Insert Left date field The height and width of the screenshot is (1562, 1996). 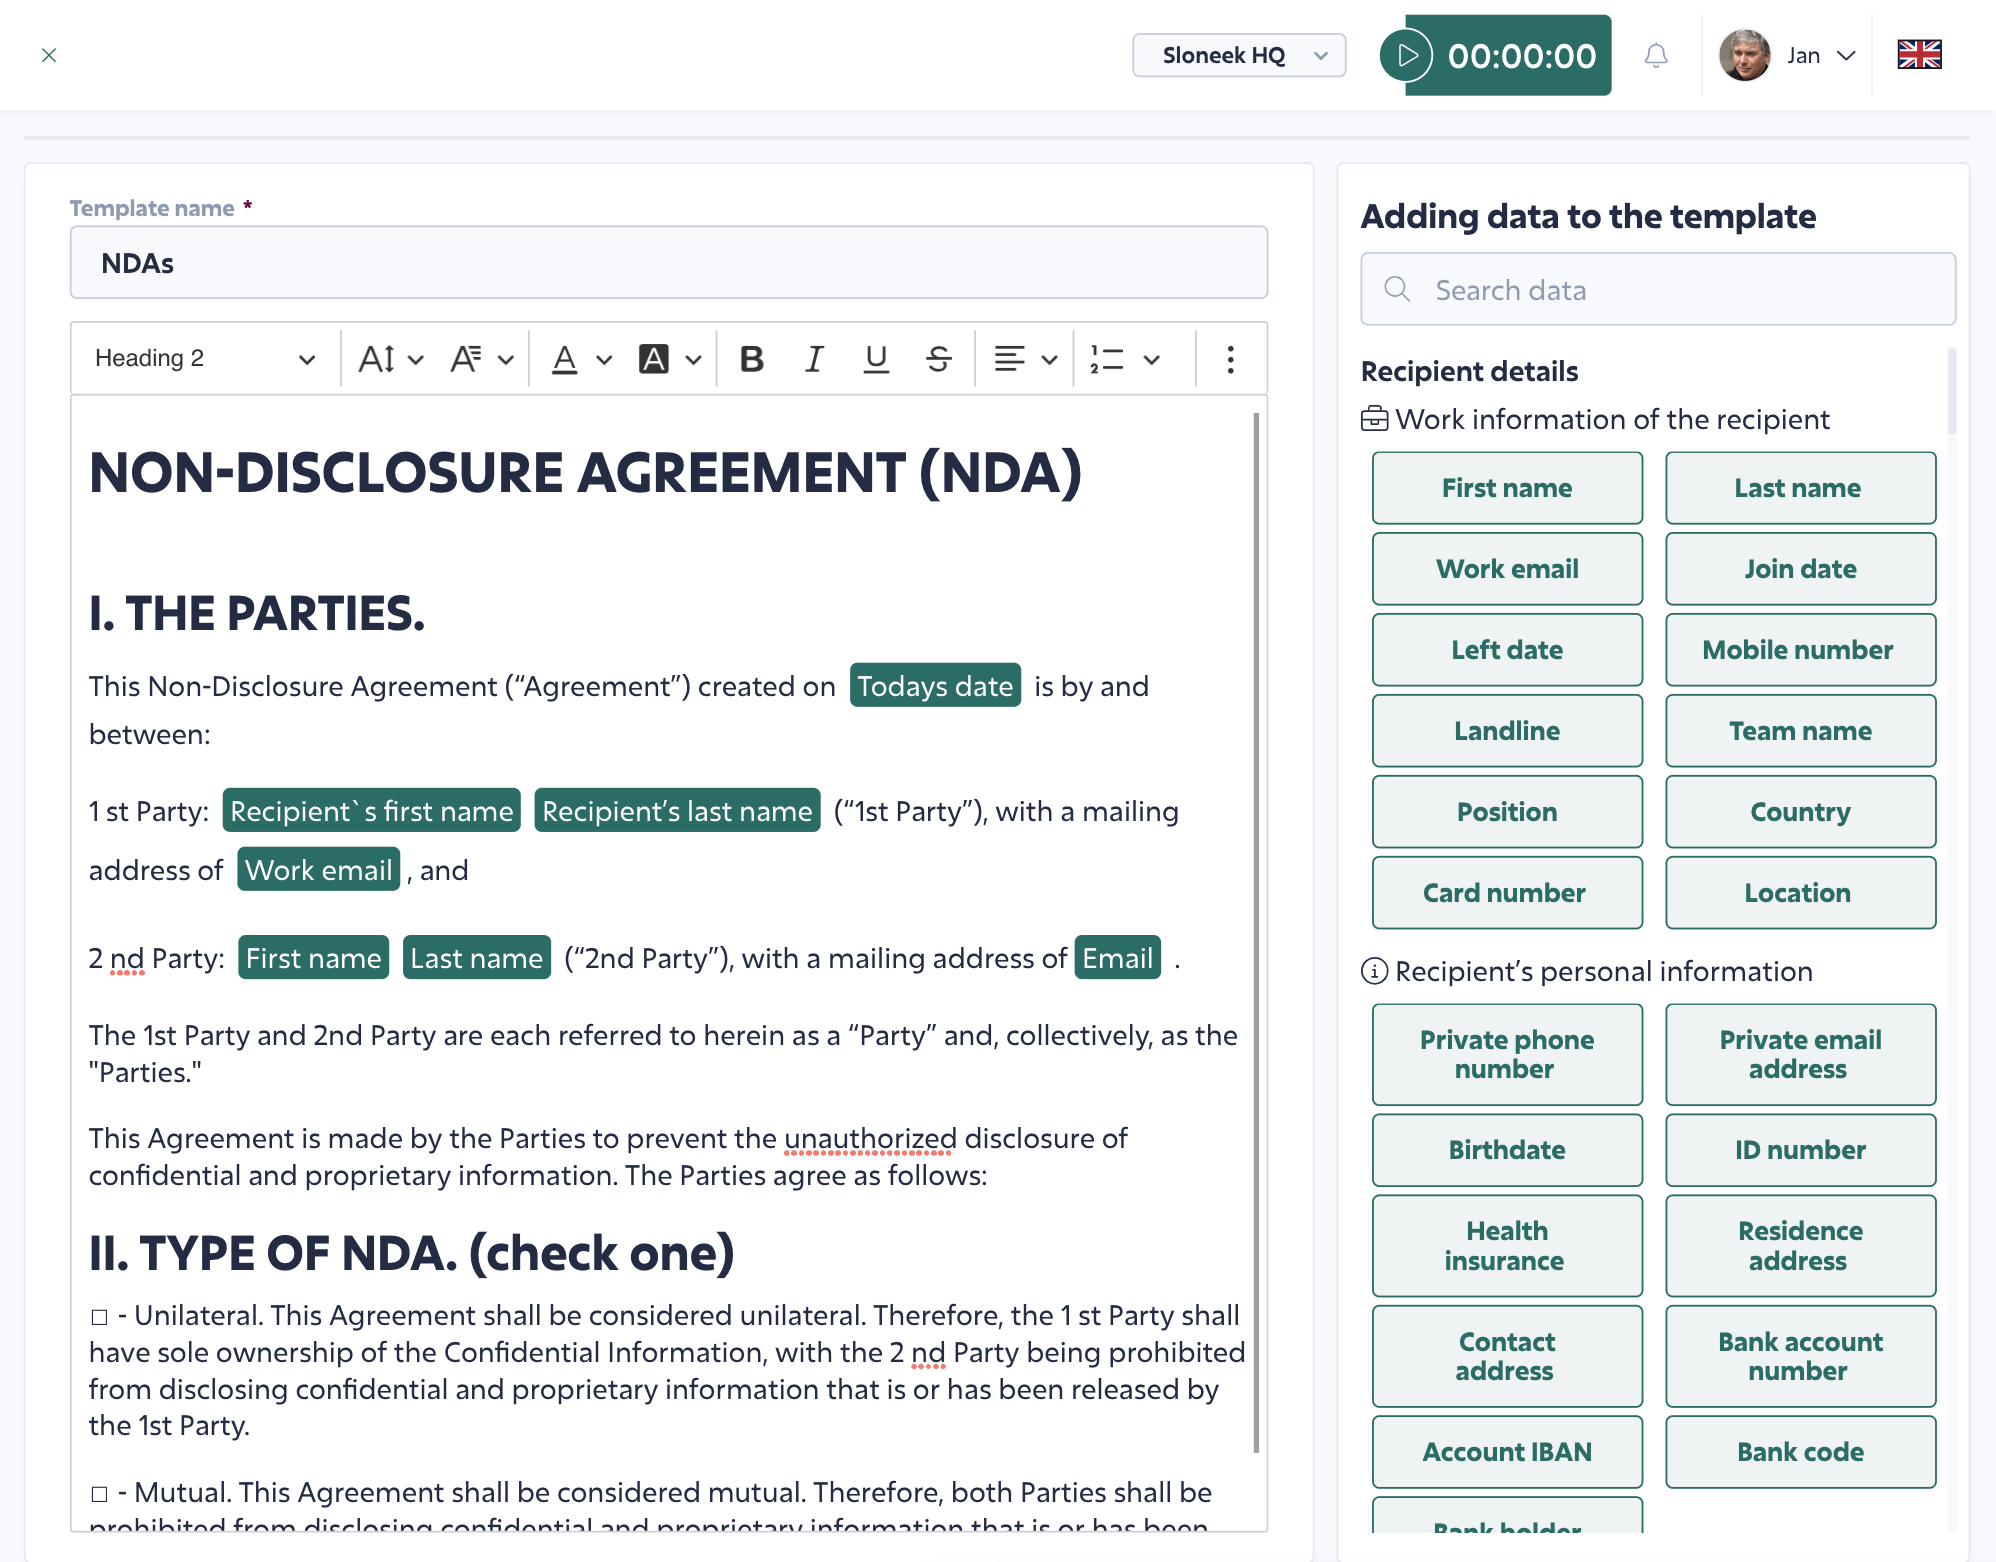(1507, 650)
